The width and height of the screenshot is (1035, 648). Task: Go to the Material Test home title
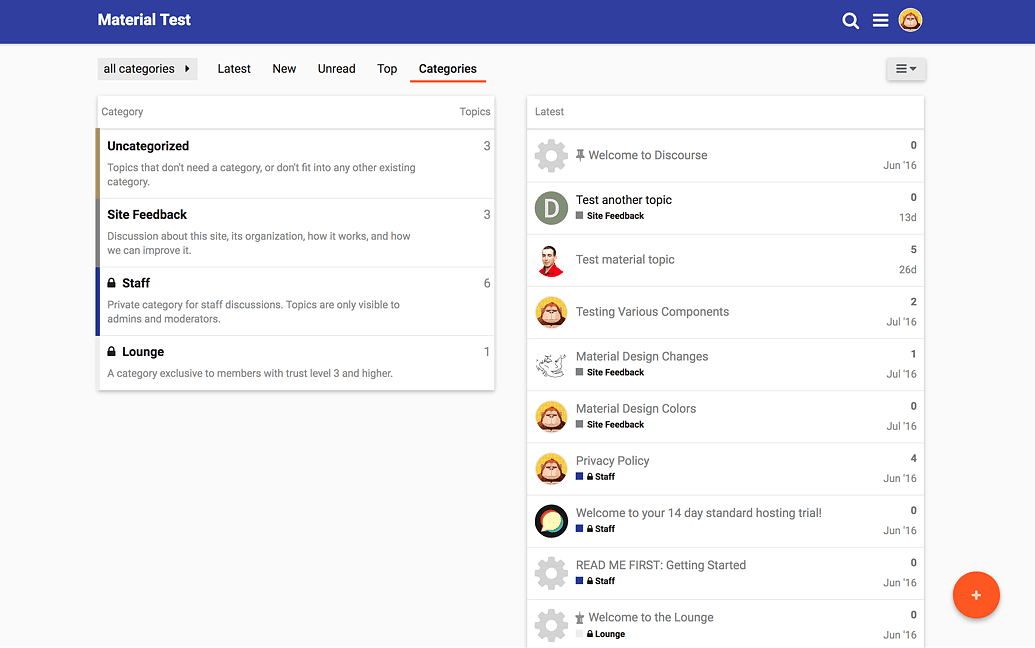[144, 20]
